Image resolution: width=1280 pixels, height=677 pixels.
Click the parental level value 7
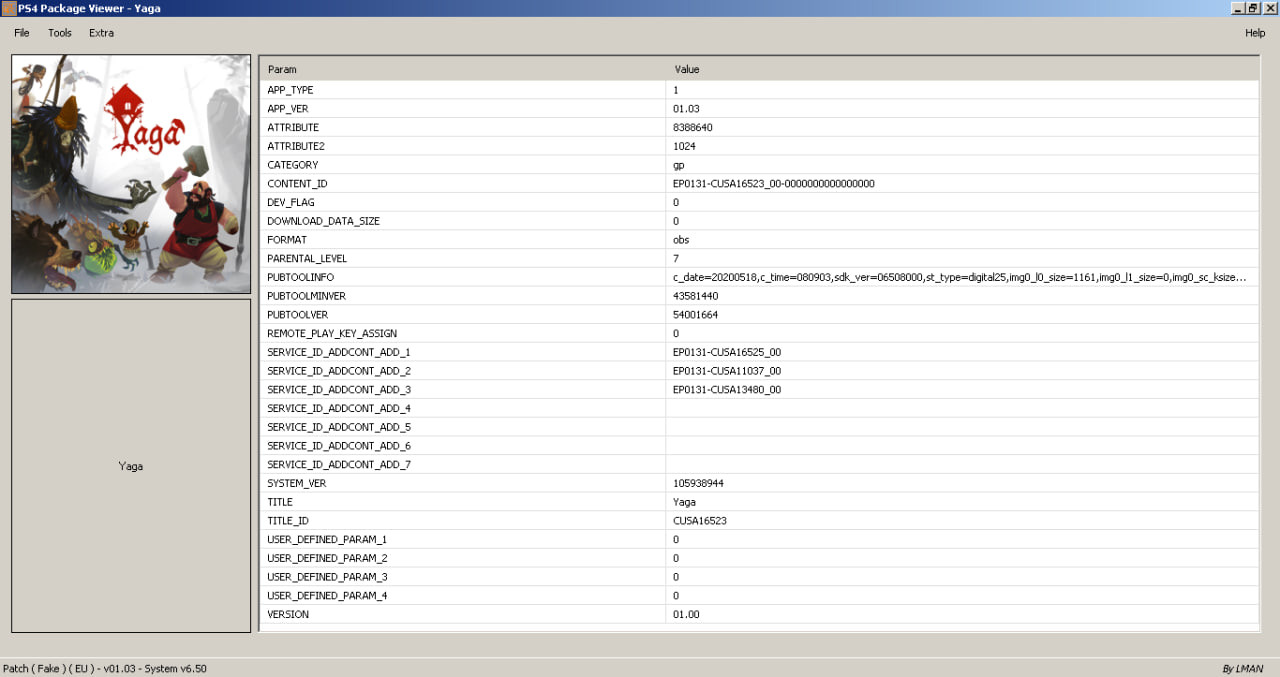[x=676, y=259]
